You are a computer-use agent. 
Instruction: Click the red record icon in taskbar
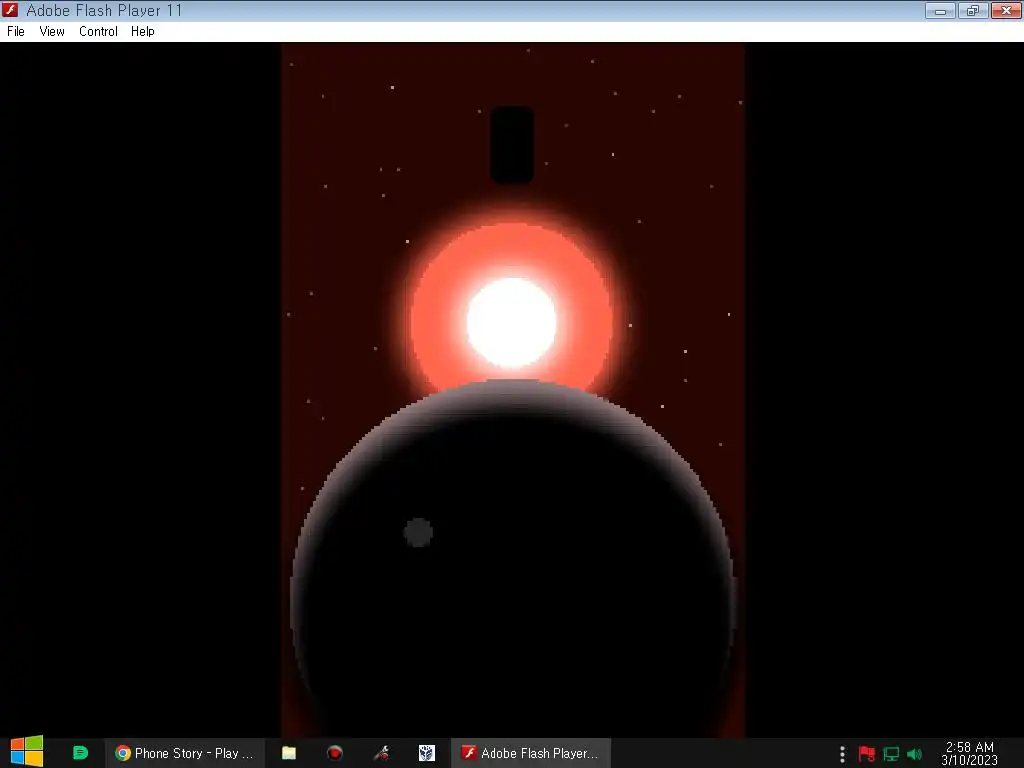pyautogui.click(x=334, y=753)
